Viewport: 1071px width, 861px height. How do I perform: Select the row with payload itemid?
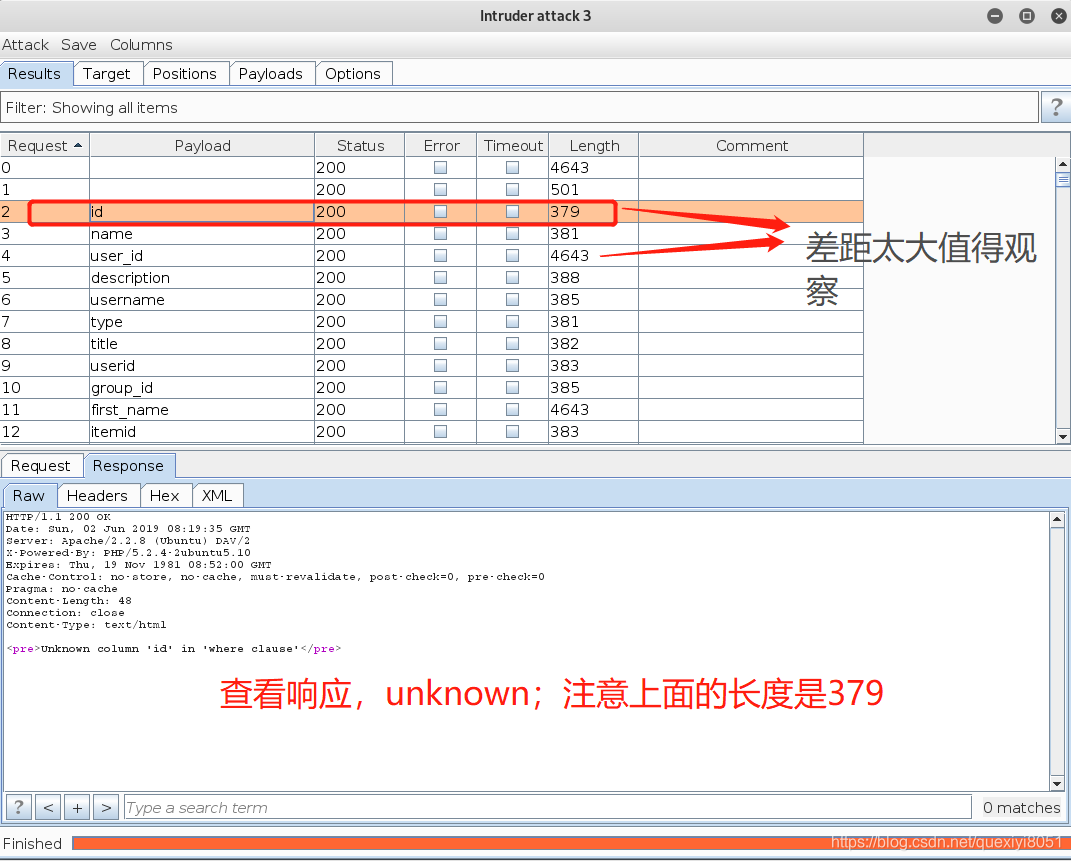432,432
